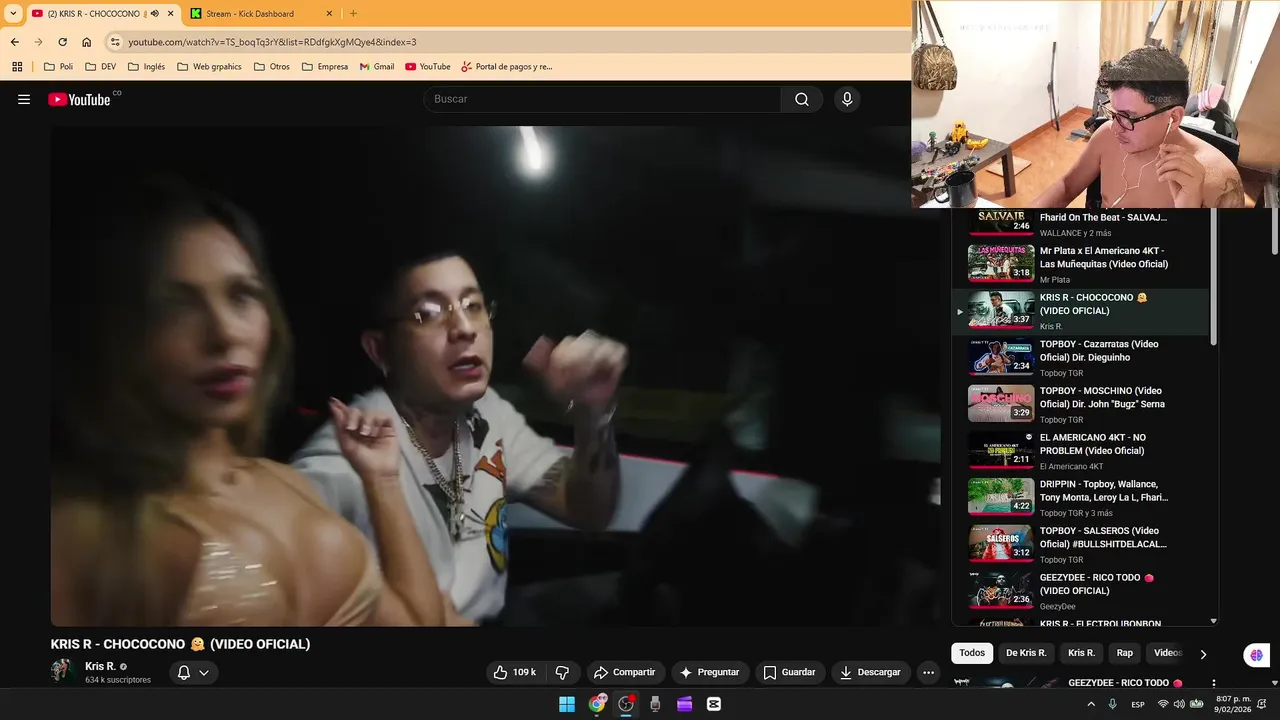Click the Preguntar button
The height and width of the screenshot is (720, 1280).
tap(709, 672)
